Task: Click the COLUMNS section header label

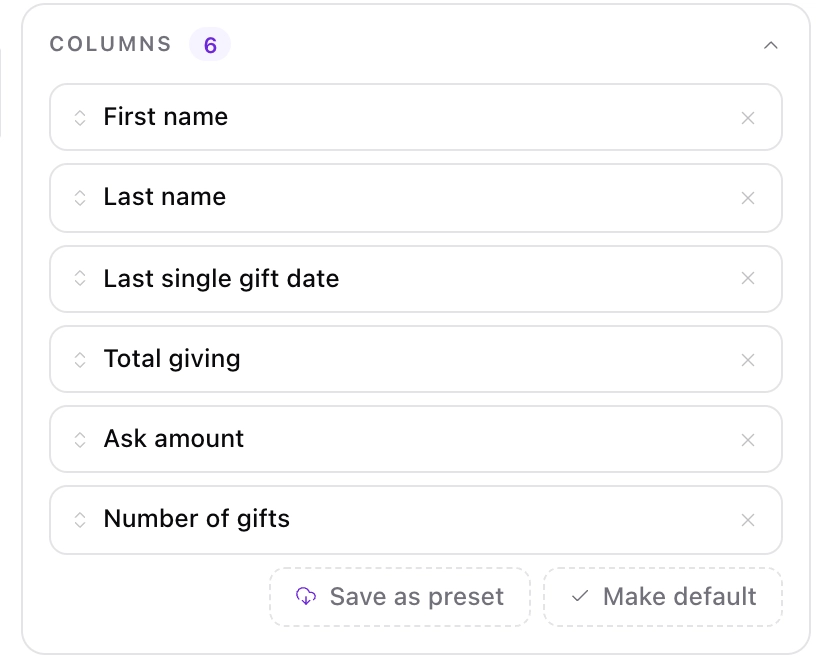Action: click(x=111, y=44)
